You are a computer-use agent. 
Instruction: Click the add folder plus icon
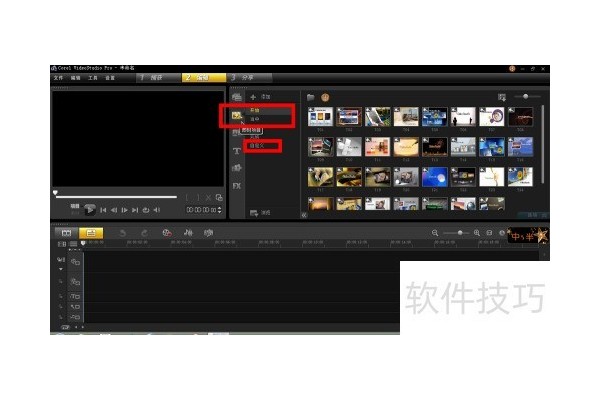coord(253,97)
